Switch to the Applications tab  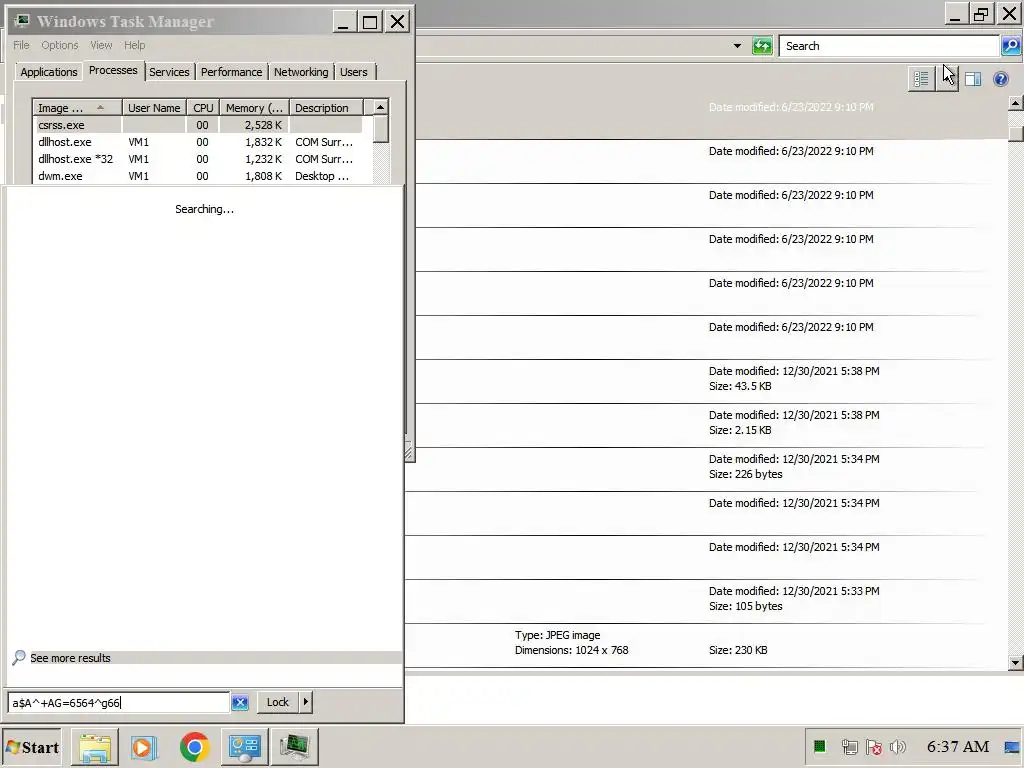point(48,72)
